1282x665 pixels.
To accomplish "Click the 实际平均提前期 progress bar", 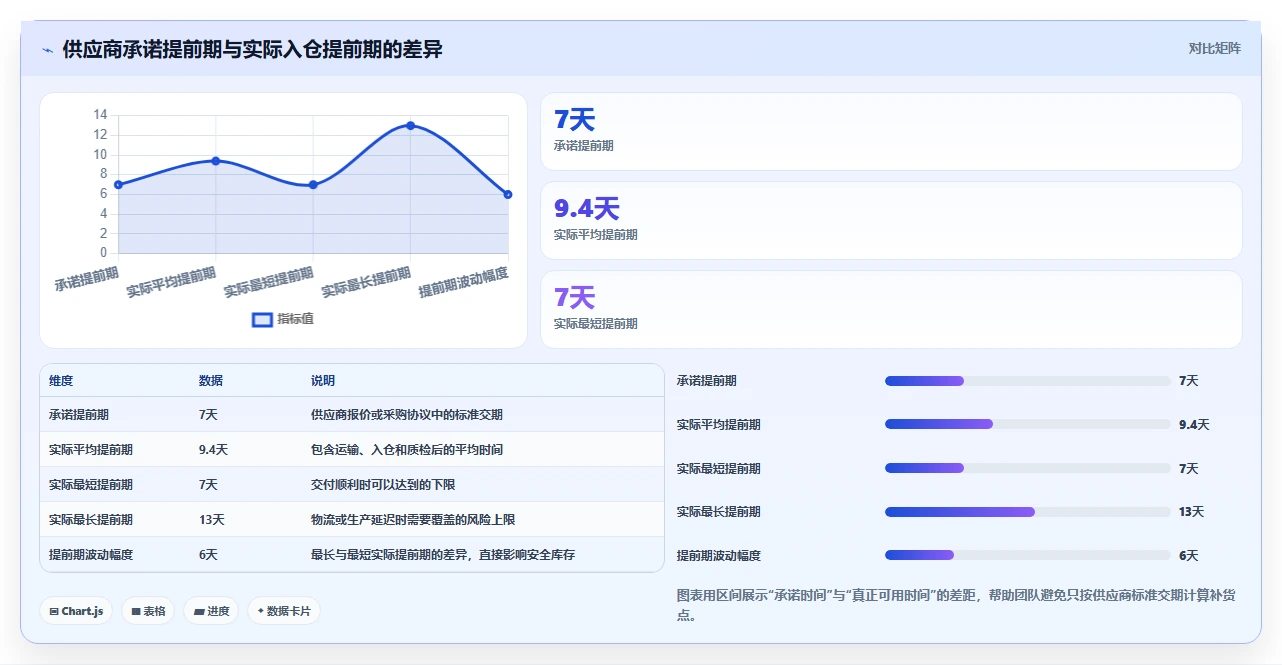I will (1028, 424).
